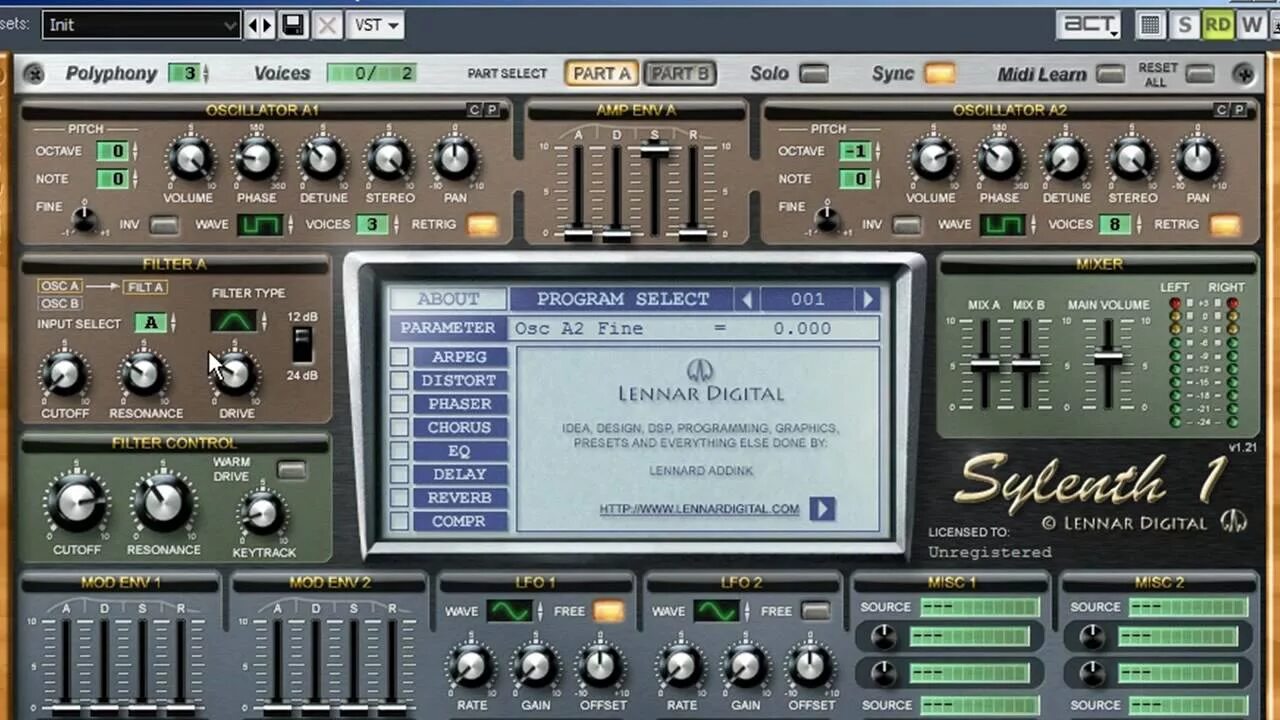Viewport: 1280px width, 720px height.
Task: Enable the REVERB effect checkbox
Action: pyautogui.click(x=399, y=498)
